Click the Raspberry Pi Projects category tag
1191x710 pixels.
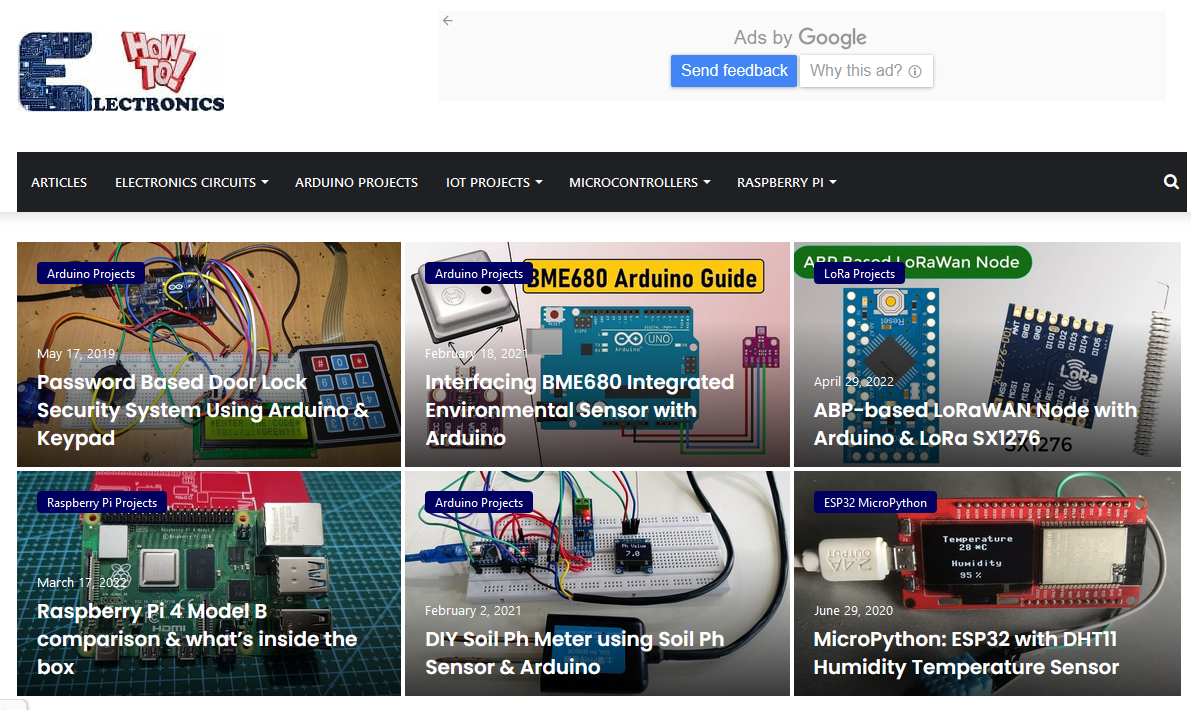click(x=102, y=503)
